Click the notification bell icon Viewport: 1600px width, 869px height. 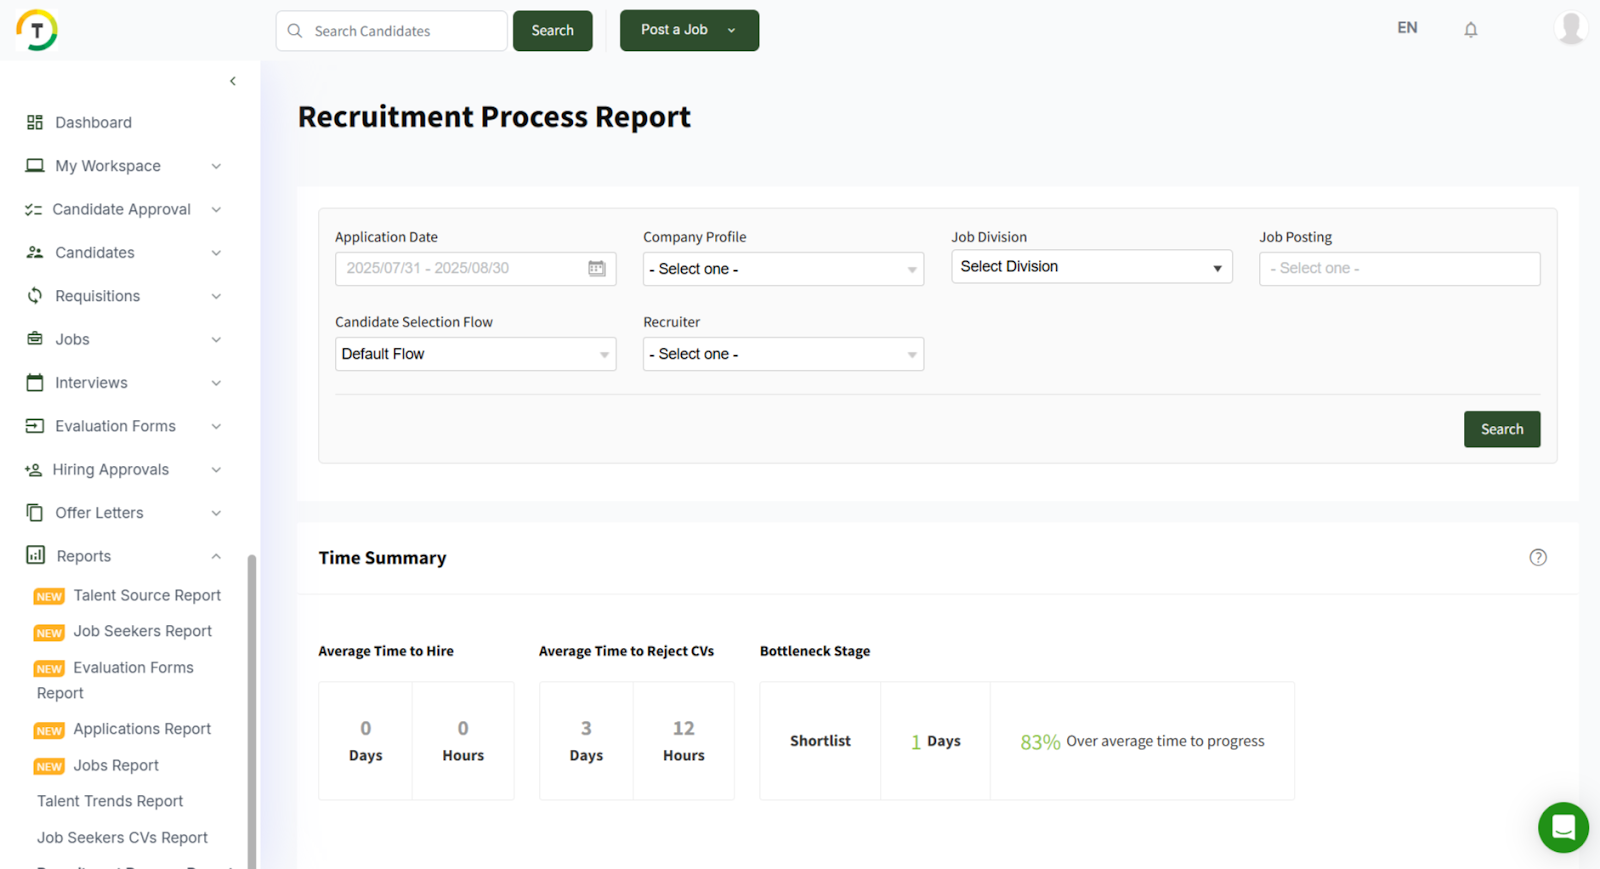tap(1470, 30)
